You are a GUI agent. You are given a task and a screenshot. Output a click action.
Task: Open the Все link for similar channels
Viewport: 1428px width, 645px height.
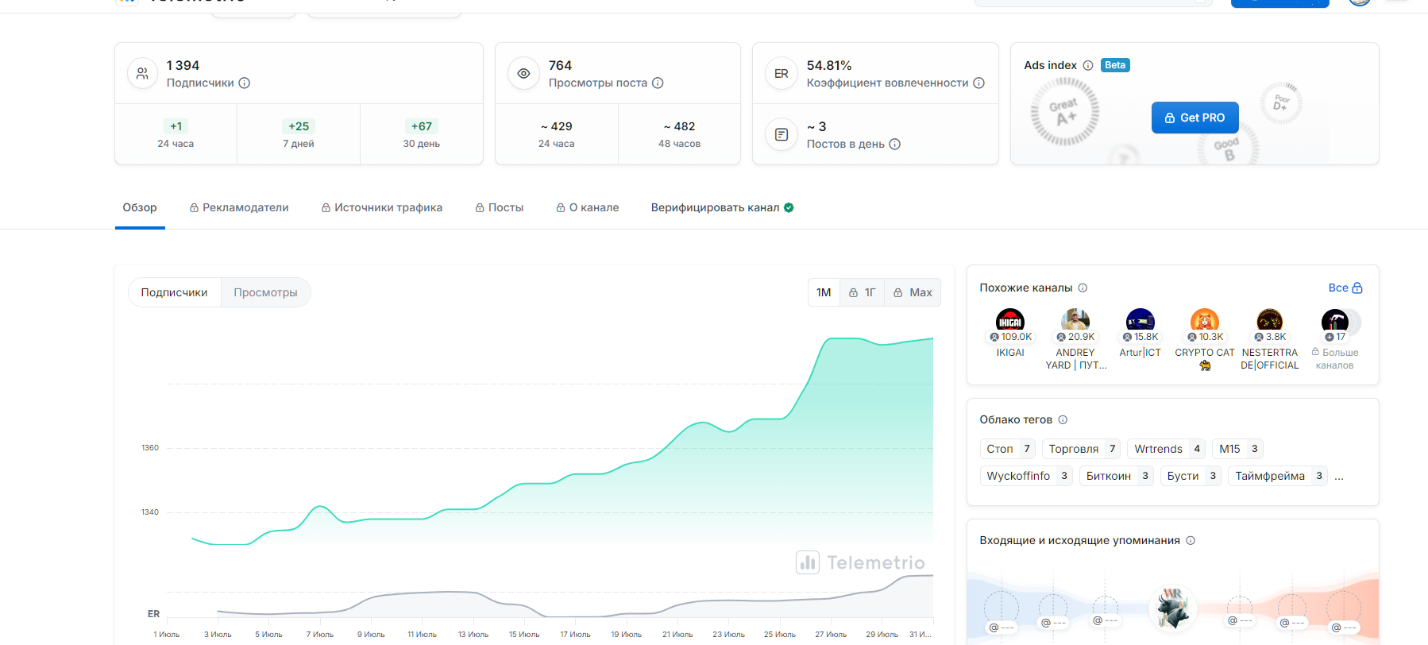pos(1345,288)
